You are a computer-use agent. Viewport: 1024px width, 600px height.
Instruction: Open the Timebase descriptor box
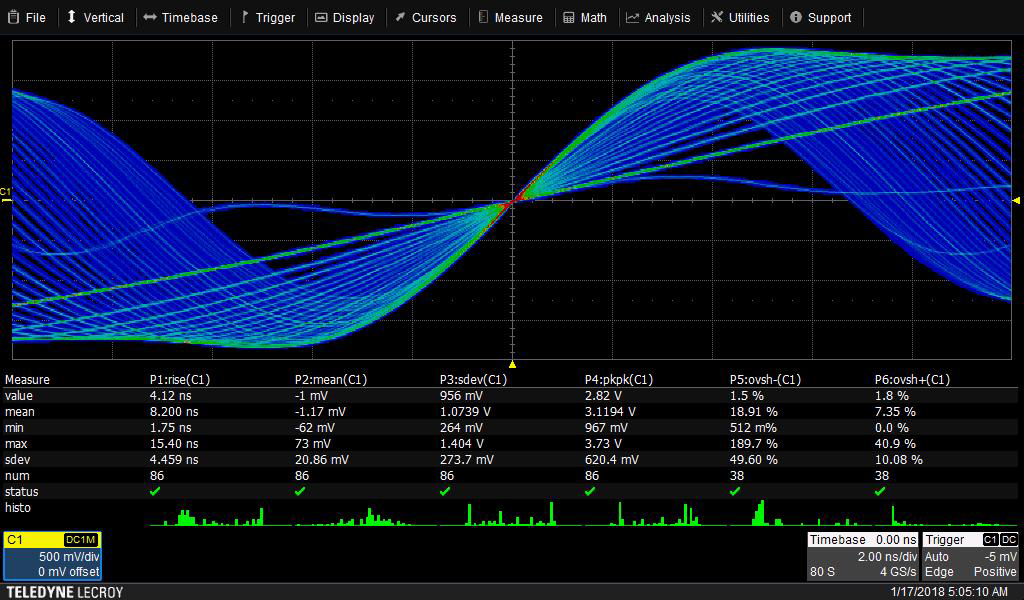[x=863, y=555]
